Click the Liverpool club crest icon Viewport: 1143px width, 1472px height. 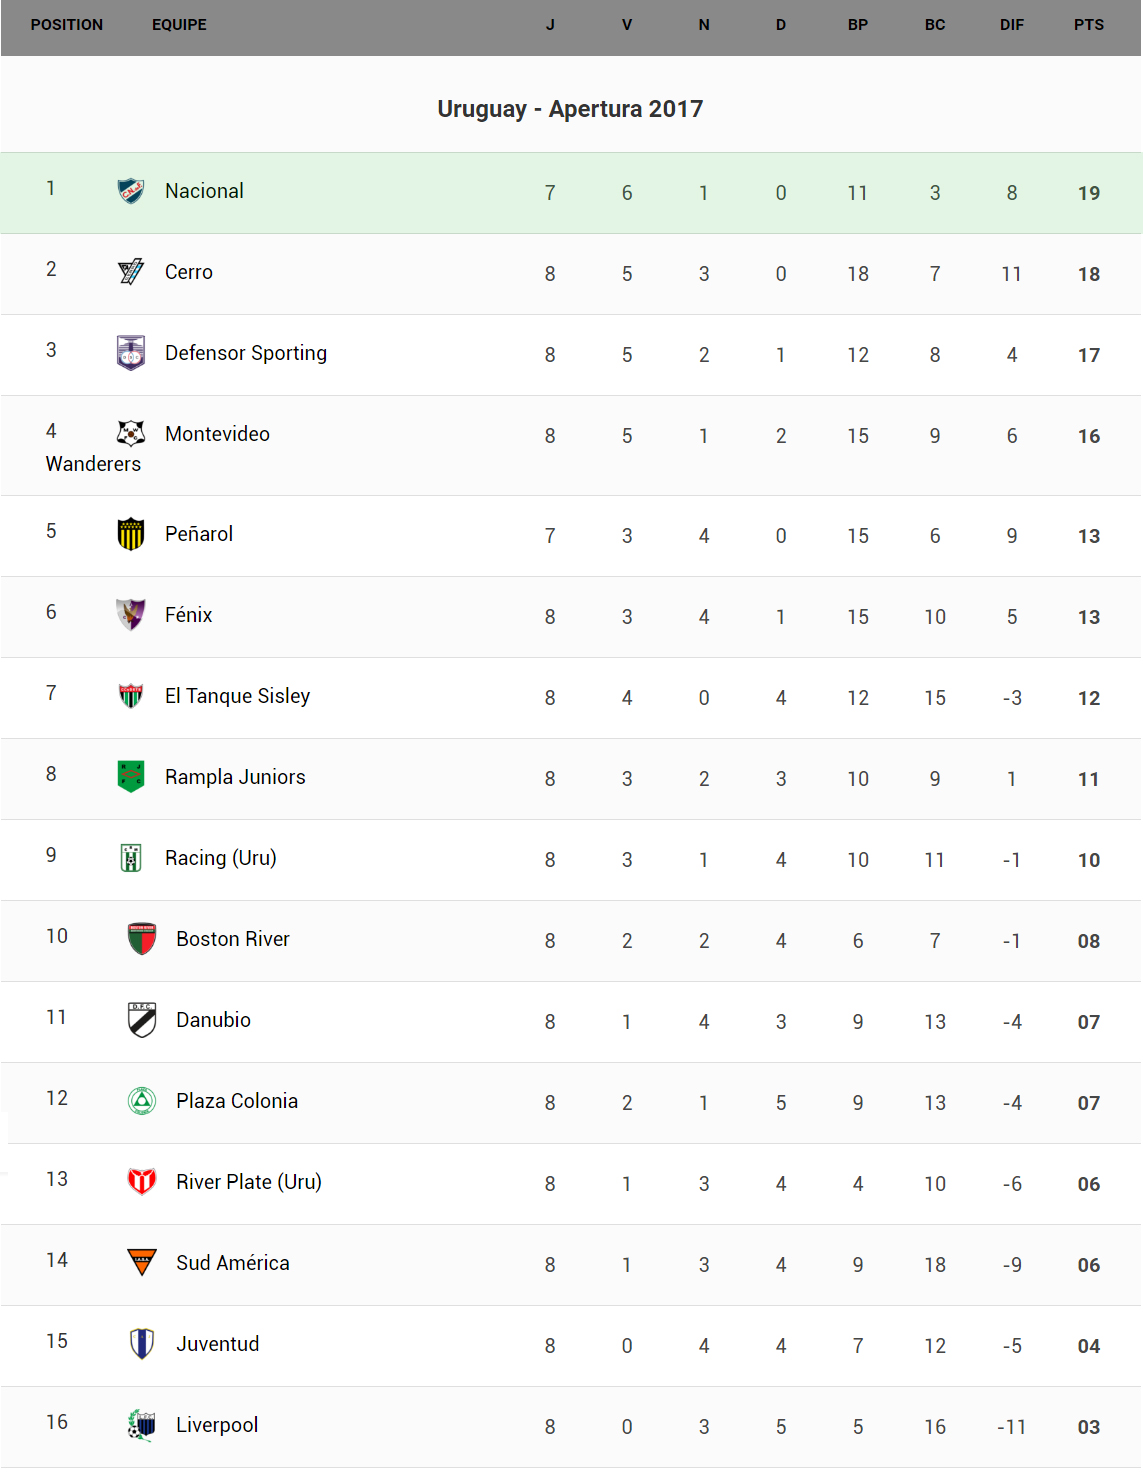coord(142,1424)
